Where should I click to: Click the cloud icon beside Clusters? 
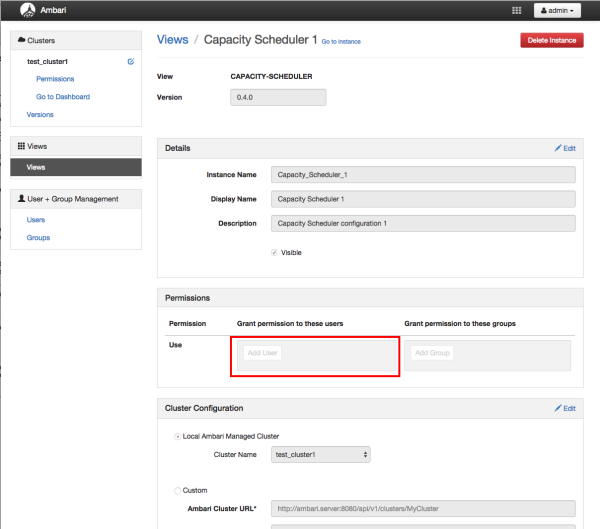coord(21,40)
